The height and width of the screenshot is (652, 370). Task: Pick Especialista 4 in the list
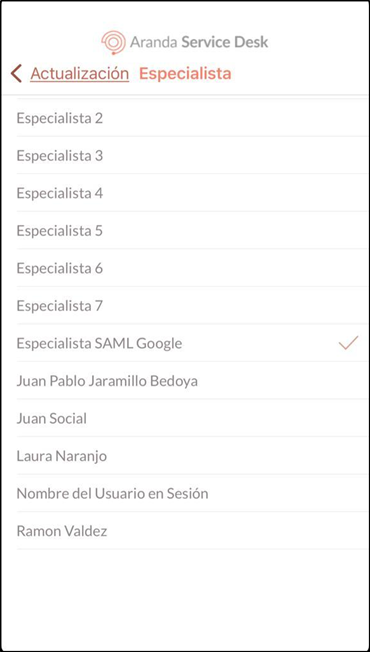click(x=192, y=193)
